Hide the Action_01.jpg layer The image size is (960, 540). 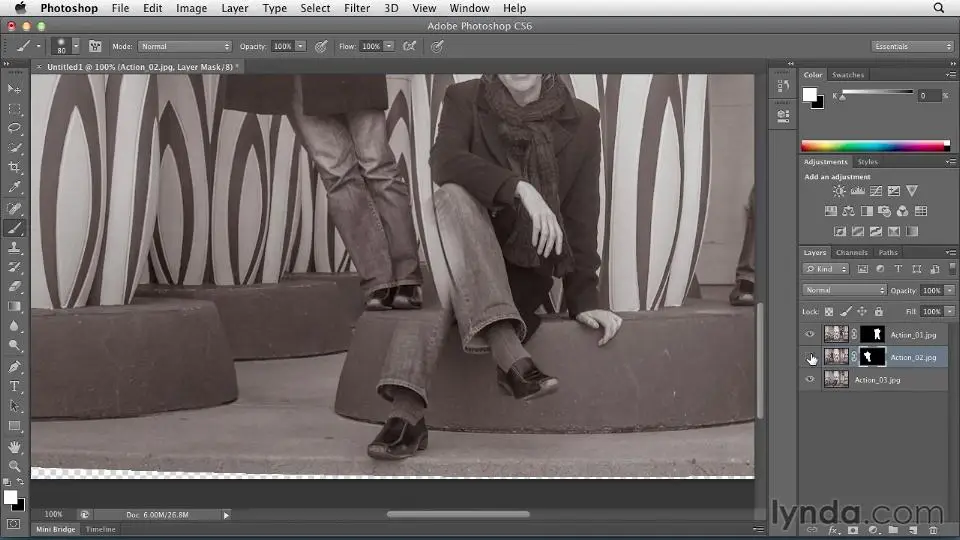[x=810, y=334]
